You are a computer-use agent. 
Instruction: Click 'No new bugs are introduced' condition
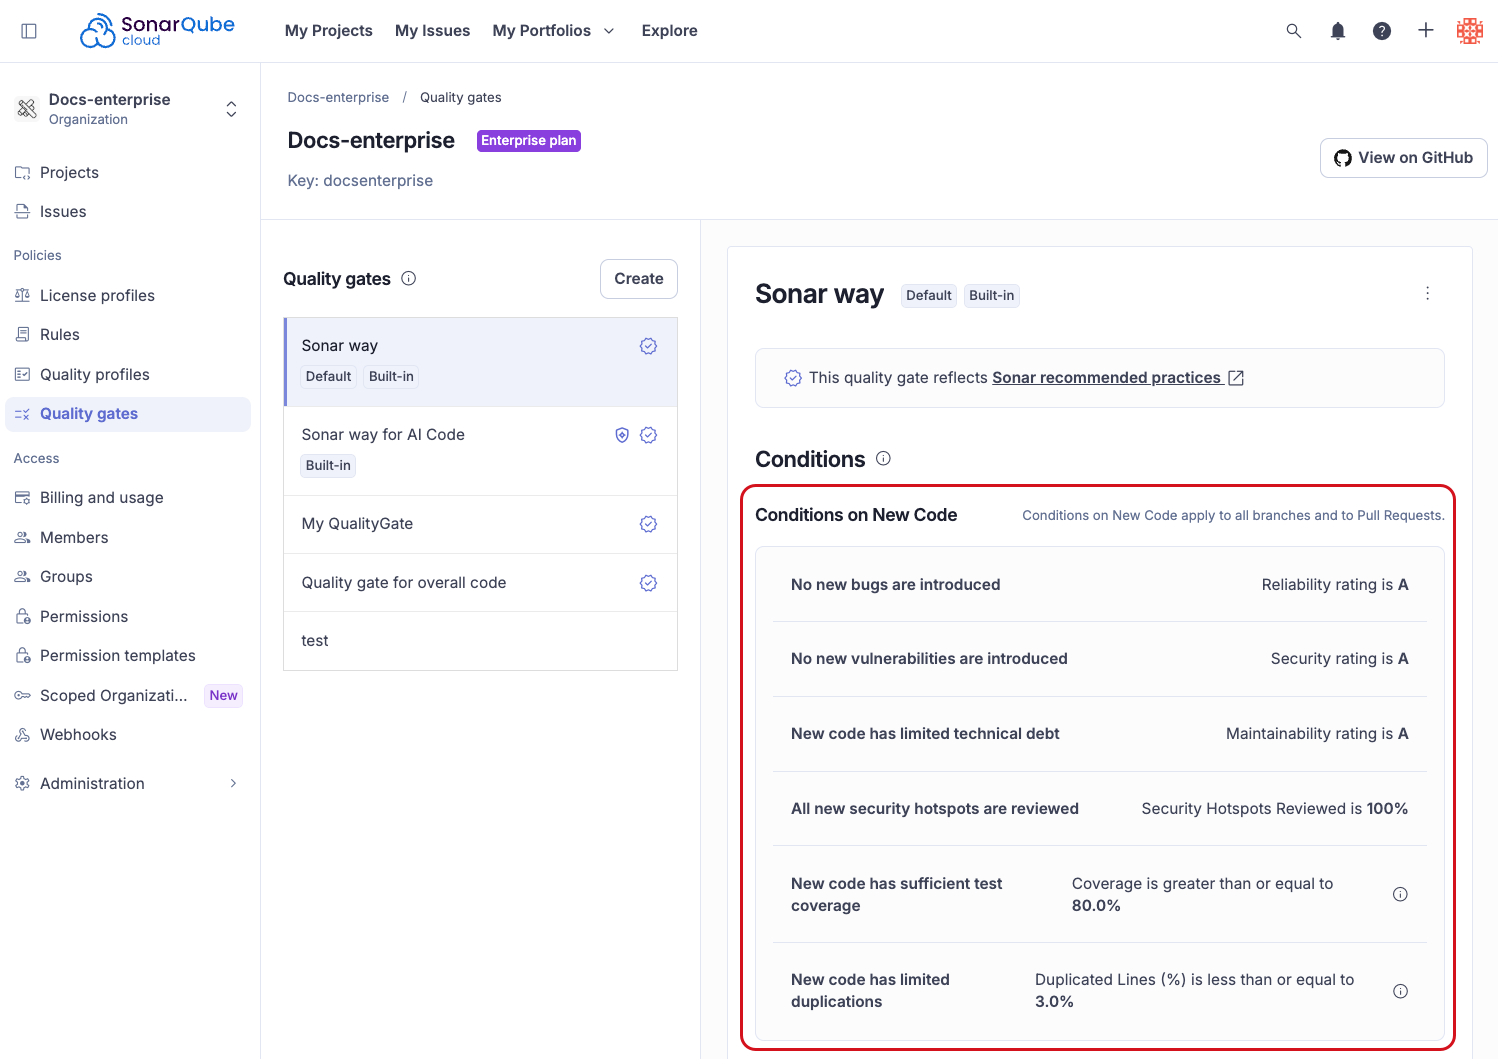click(x=895, y=585)
